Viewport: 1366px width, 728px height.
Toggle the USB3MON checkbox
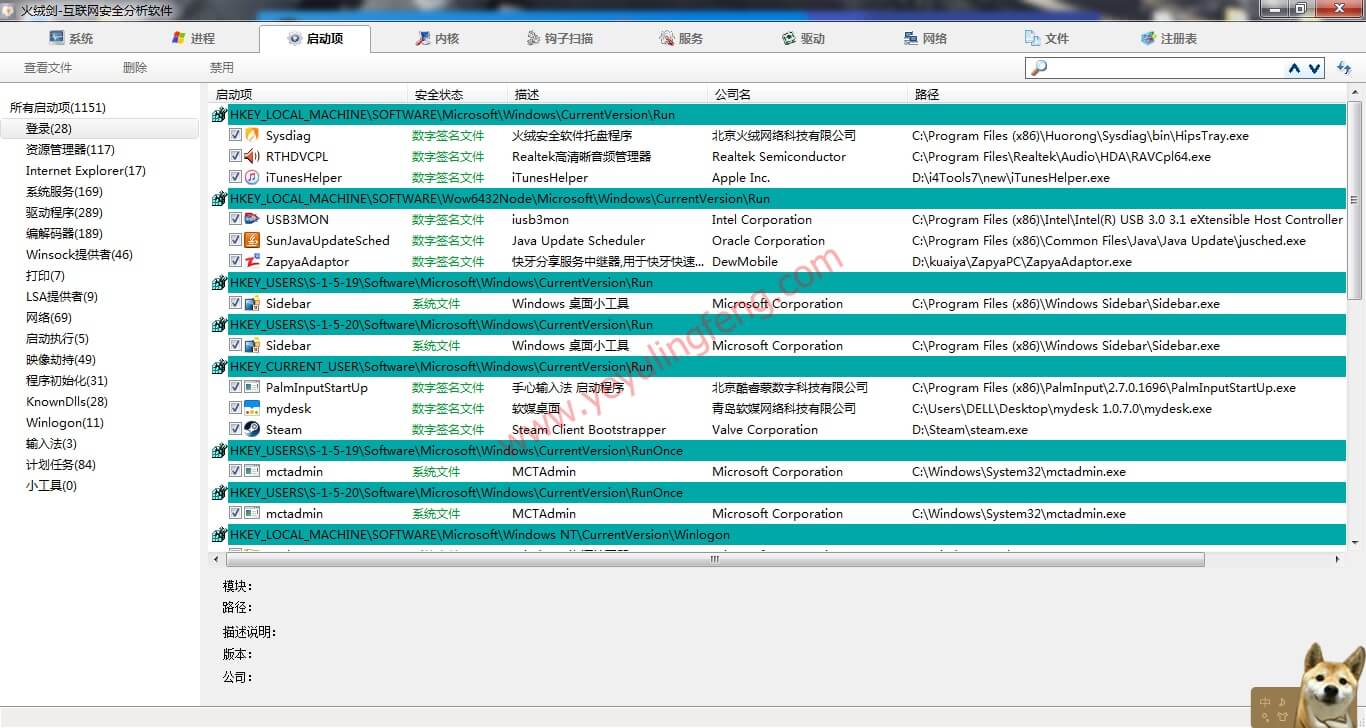click(235, 219)
